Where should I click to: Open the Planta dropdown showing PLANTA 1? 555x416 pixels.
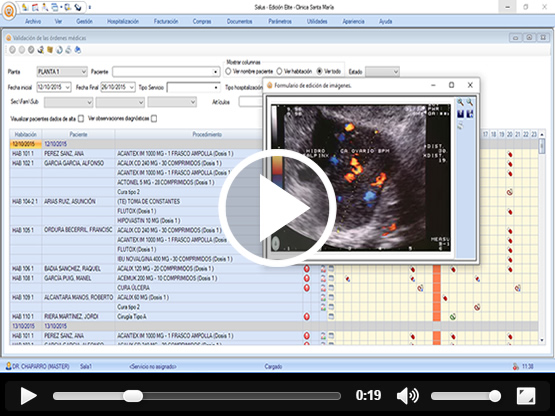point(62,72)
